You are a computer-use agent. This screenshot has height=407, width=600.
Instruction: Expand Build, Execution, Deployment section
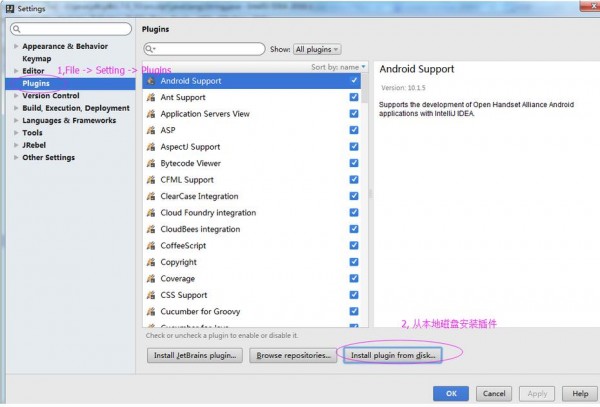point(16,108)
